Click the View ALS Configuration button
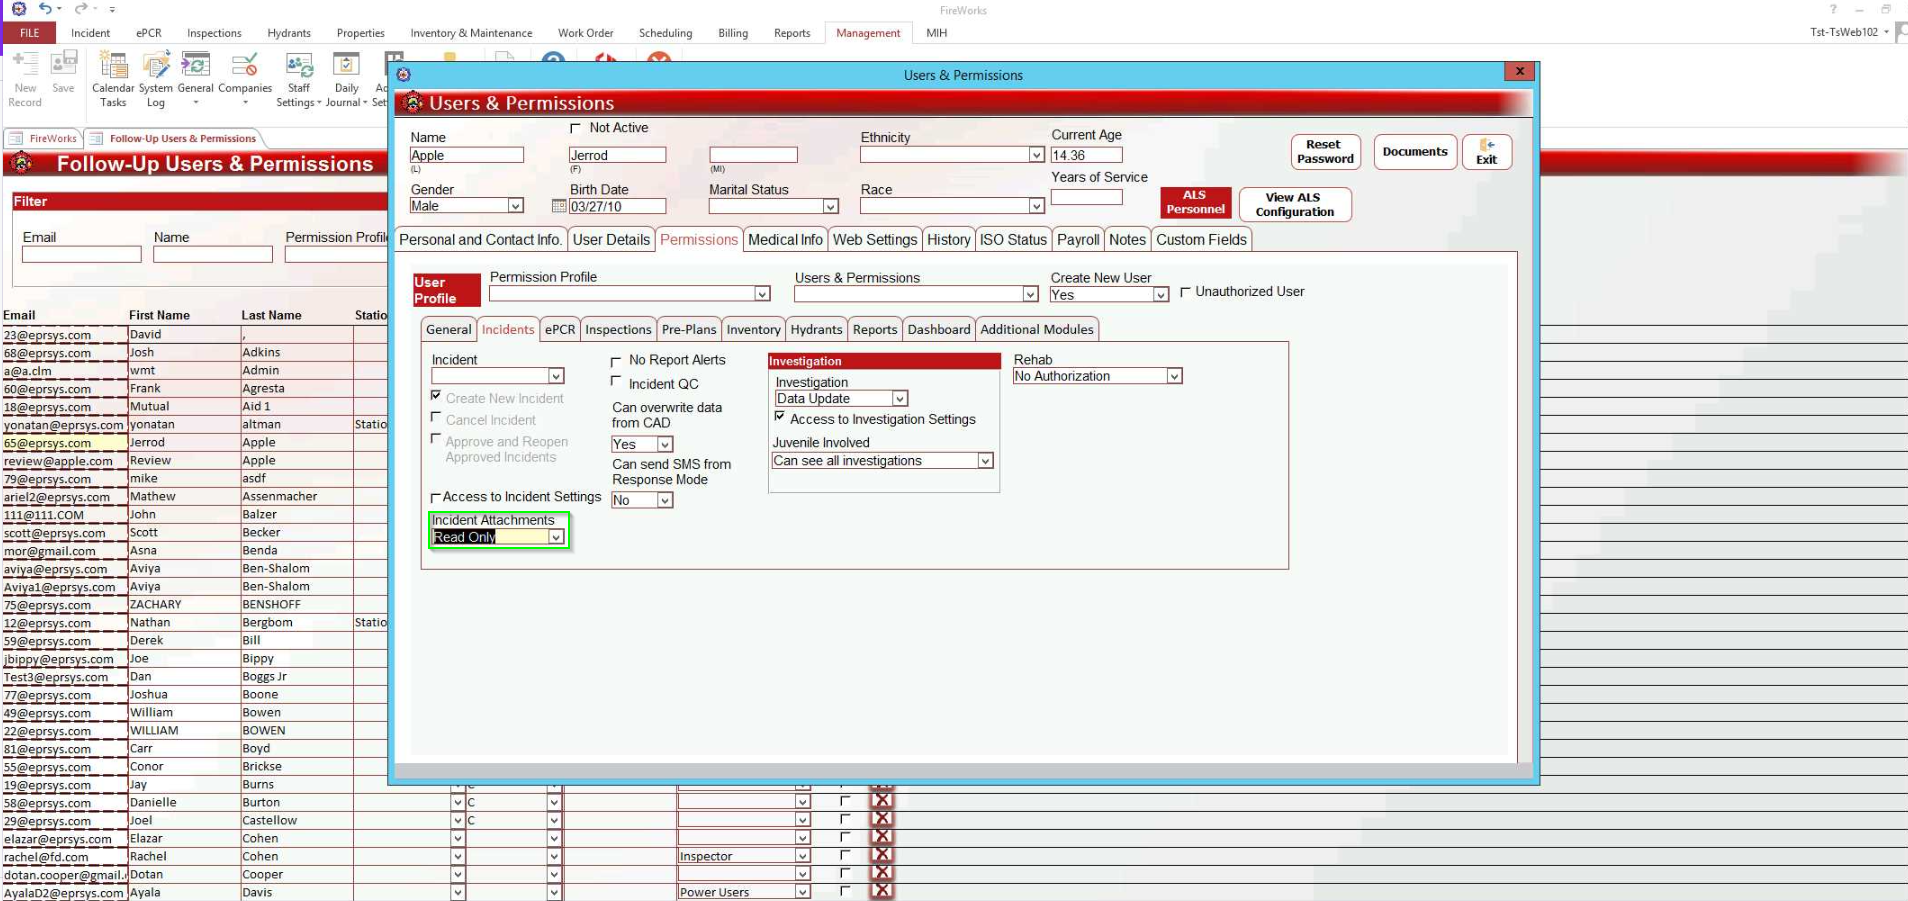This screenshot has width=1908, height=901. [x=1294, y=204]
